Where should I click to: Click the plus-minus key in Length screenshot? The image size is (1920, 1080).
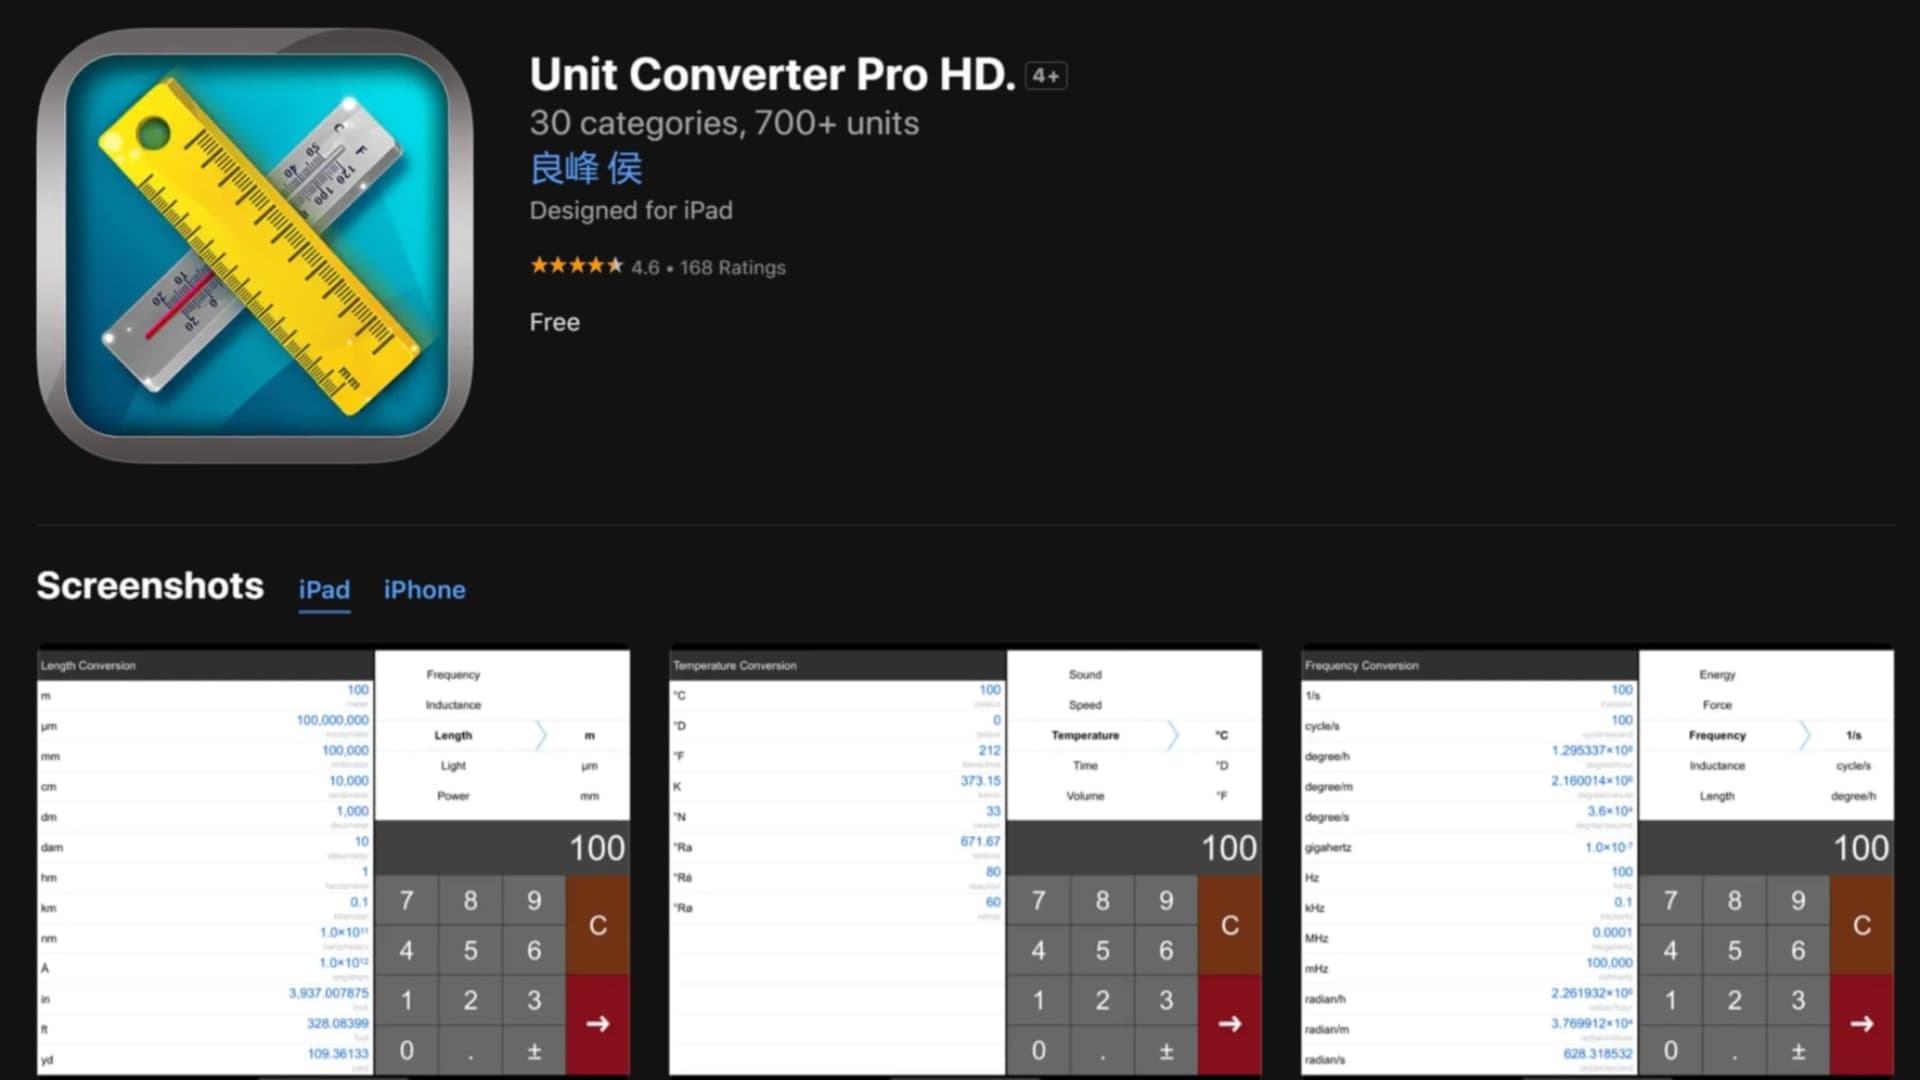click(534, 1051)
